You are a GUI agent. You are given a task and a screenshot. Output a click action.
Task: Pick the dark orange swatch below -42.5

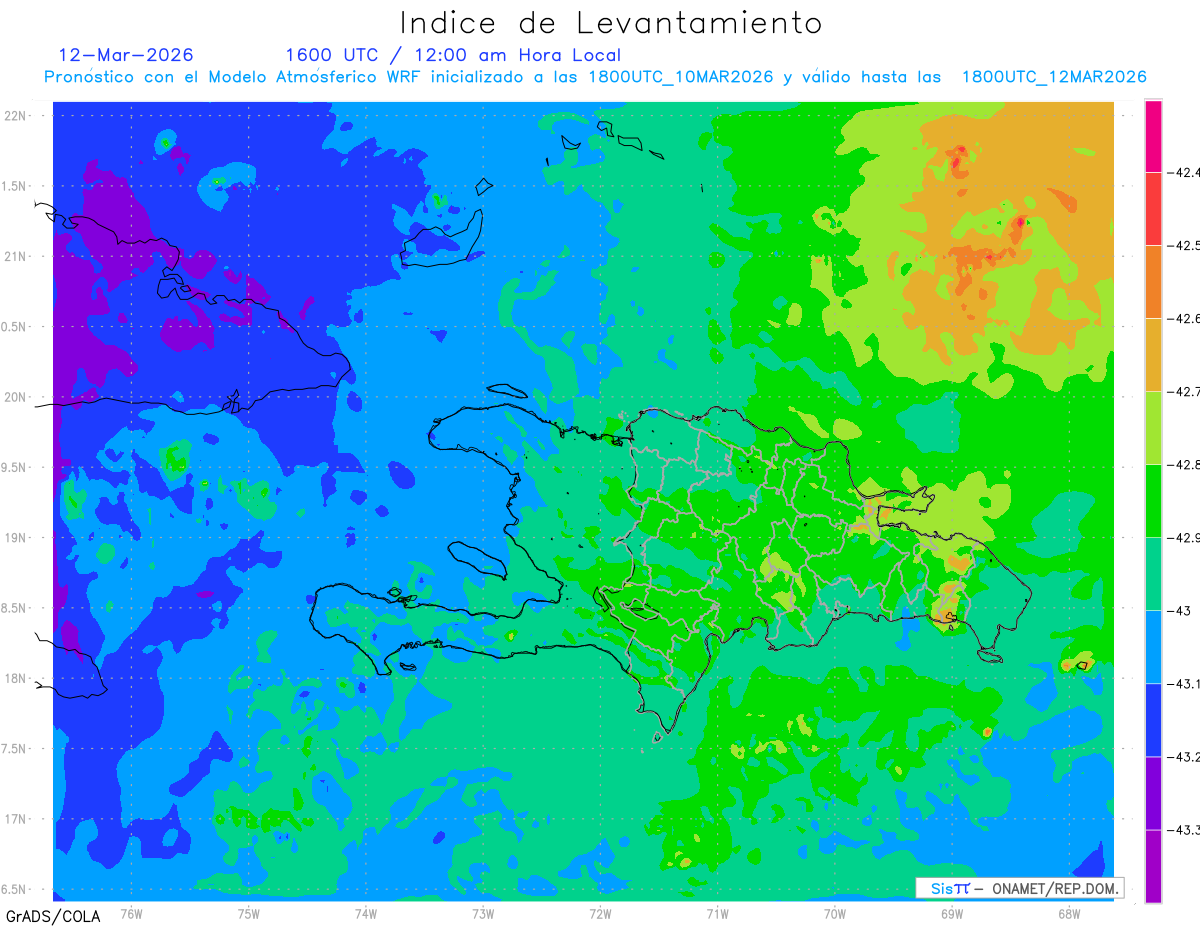click(x=1153, y=282)
